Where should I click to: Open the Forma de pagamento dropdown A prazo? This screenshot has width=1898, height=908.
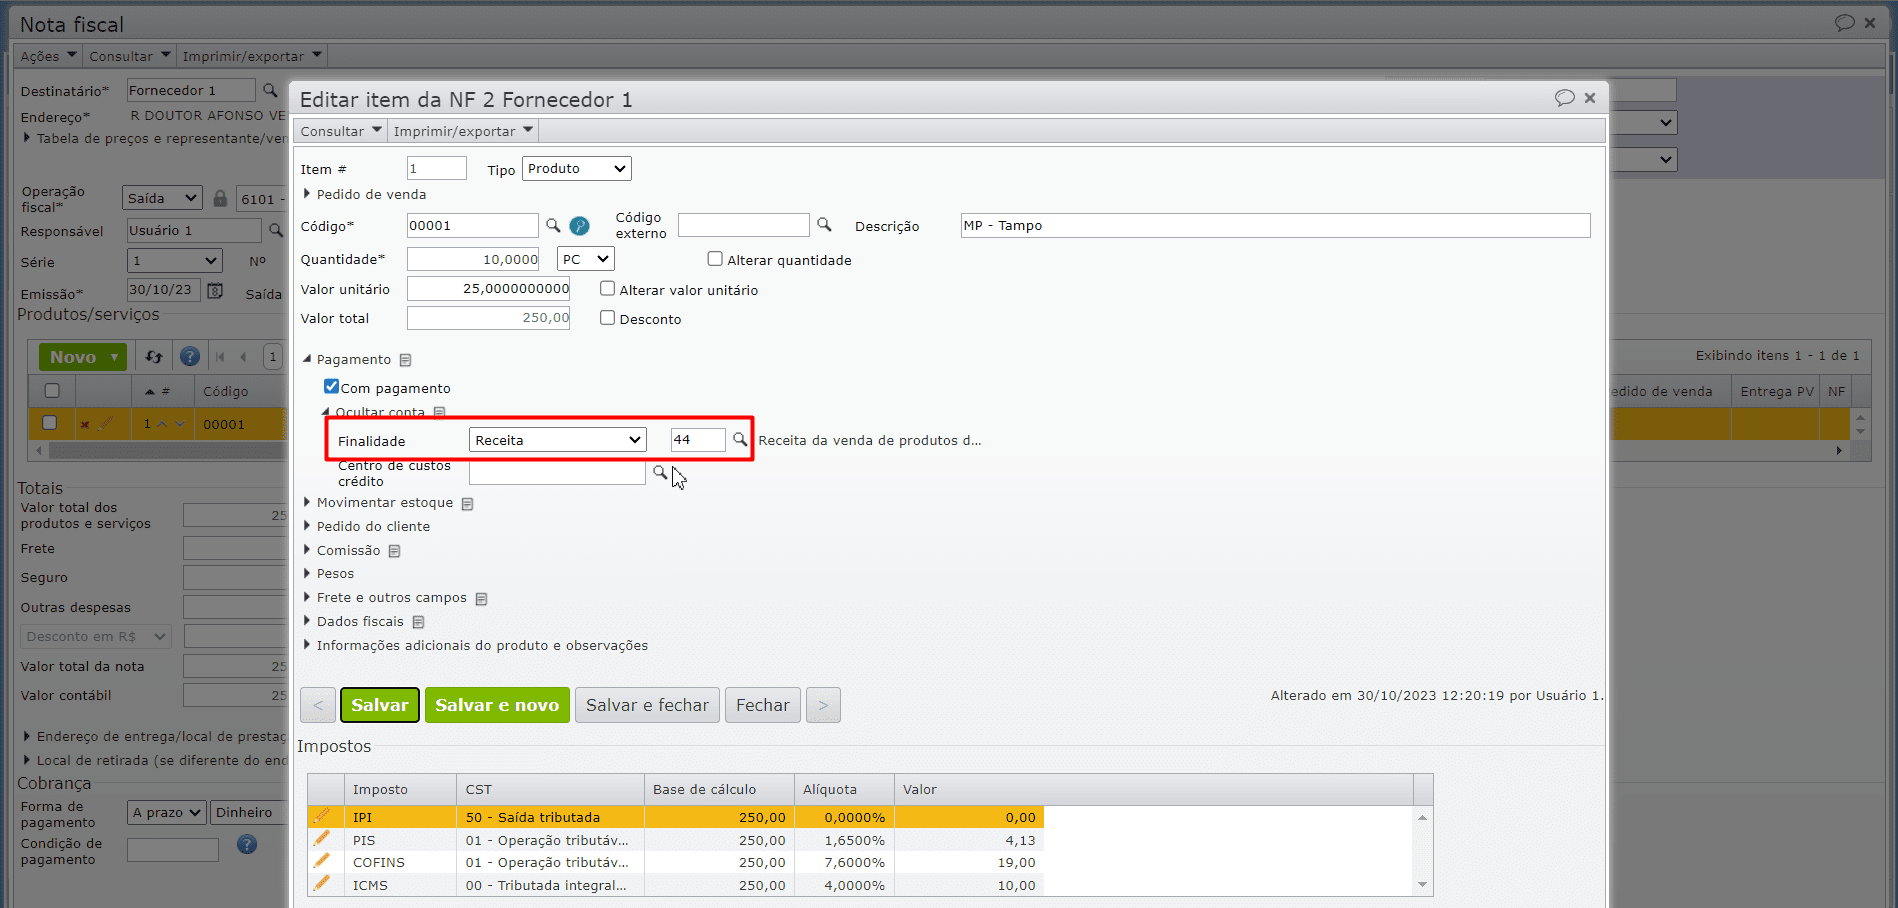(167, 812)
